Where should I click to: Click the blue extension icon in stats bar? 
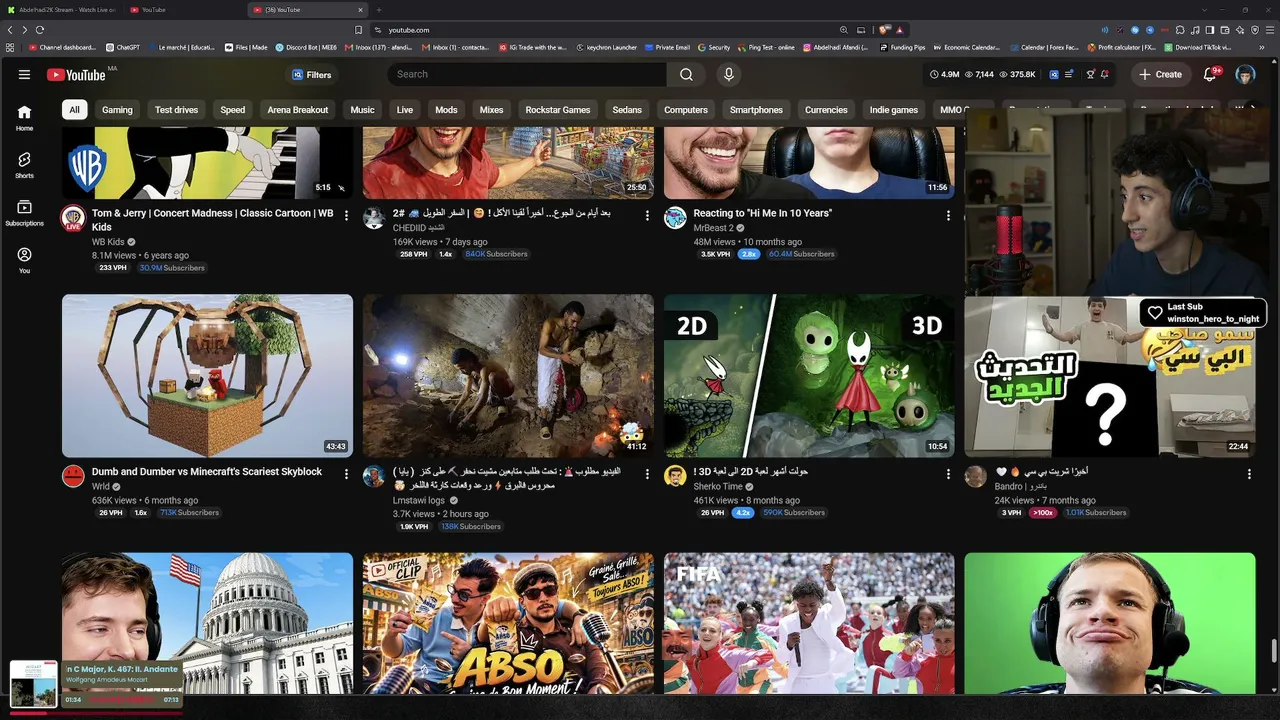tap(1054, 74)
